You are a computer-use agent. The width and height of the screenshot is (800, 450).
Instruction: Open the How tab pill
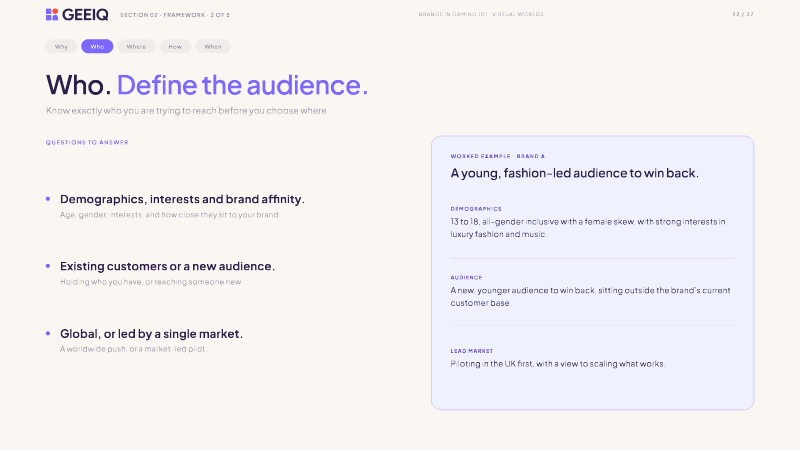point(175,46)
